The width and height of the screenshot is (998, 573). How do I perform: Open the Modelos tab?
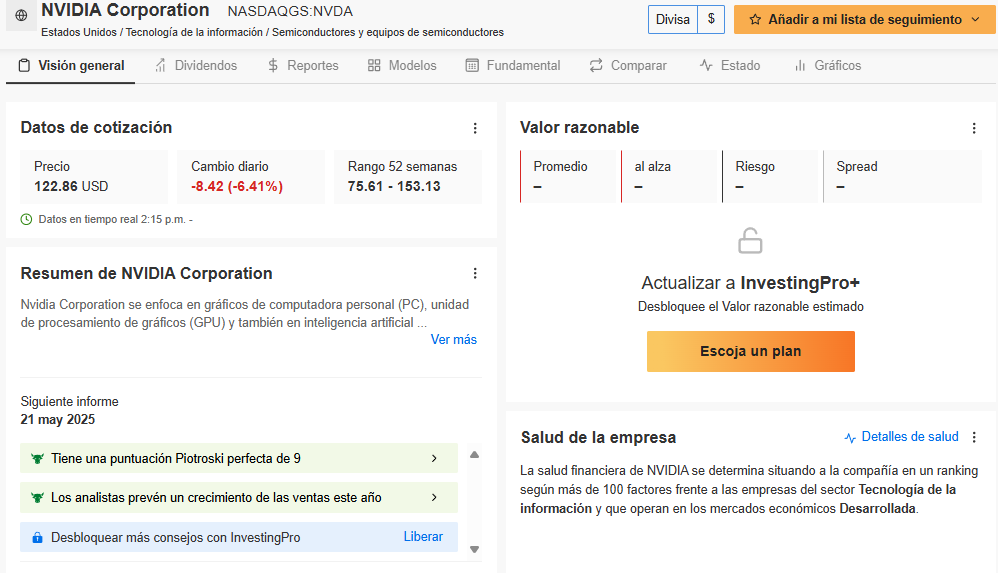click(402, 66)
